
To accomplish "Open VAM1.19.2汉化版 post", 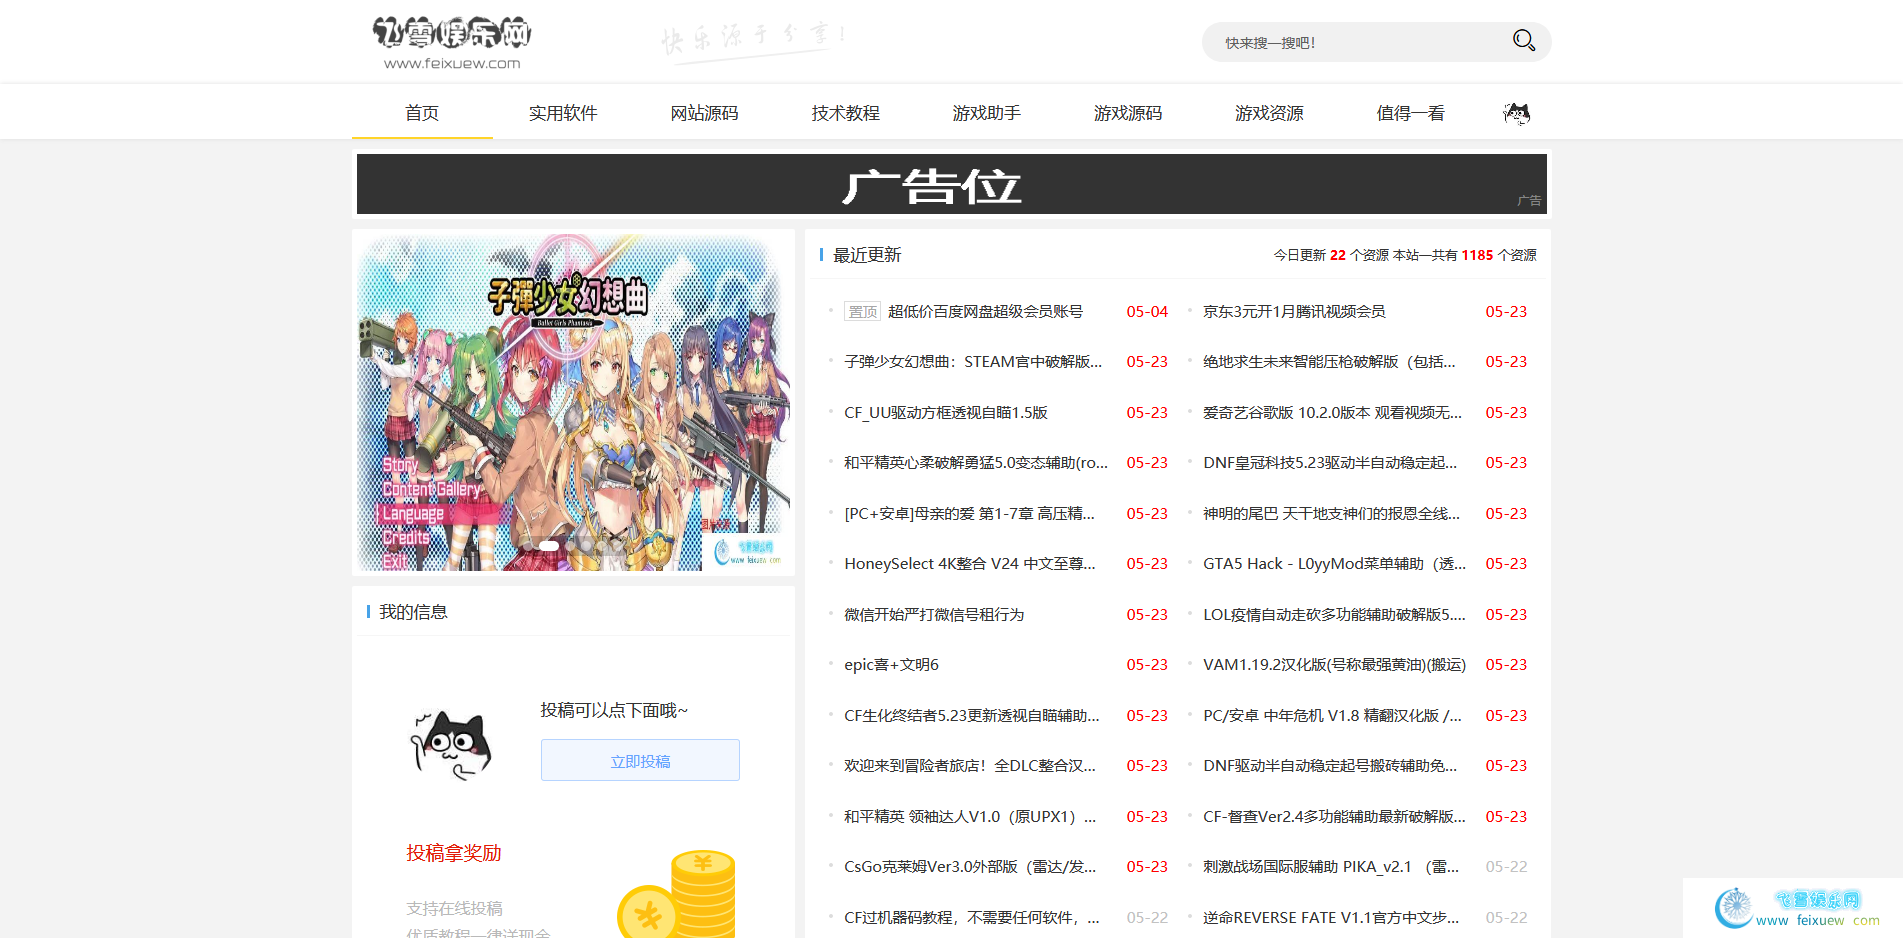I will pyautogui.click(x=1334, y=664).
